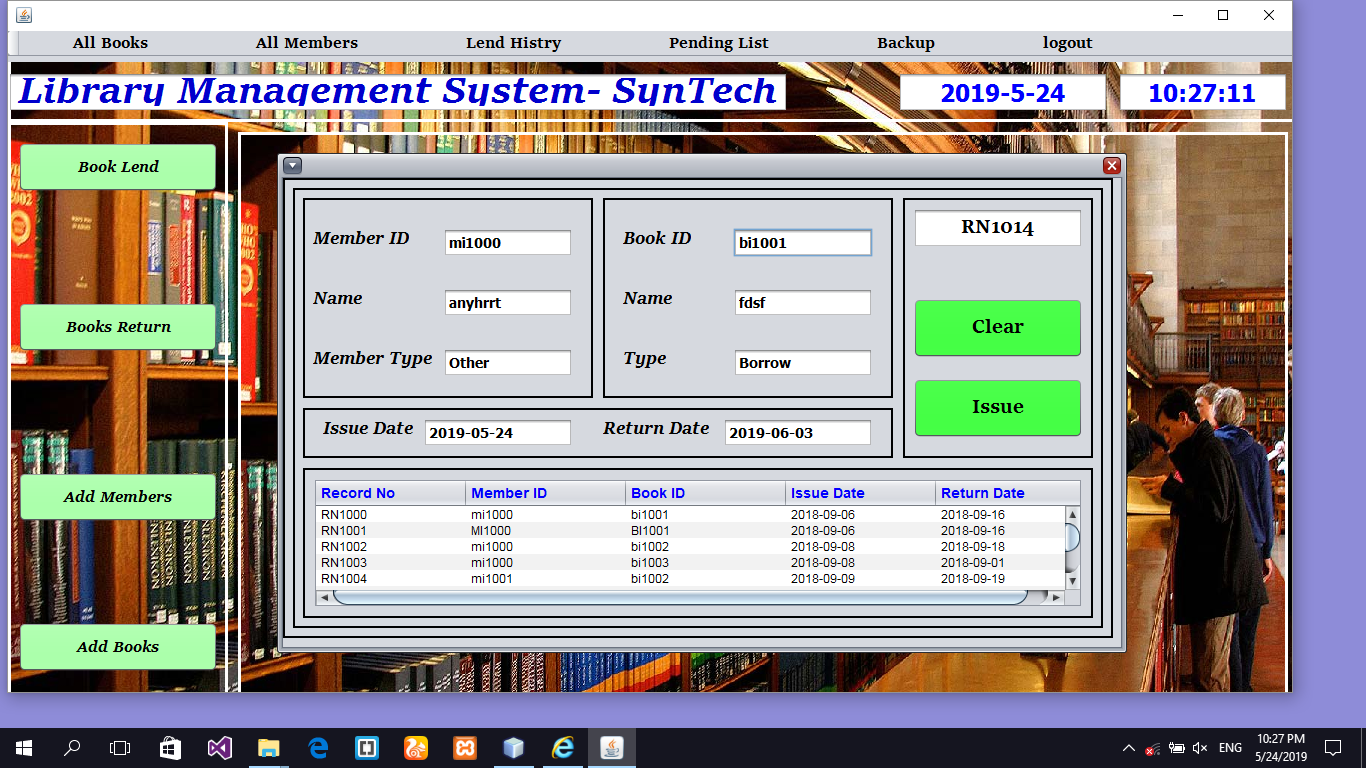Click the ENG language indicator
The width and height of the screenshot is (1366, 768).
pyautogui.click(x=1231, y=748)
